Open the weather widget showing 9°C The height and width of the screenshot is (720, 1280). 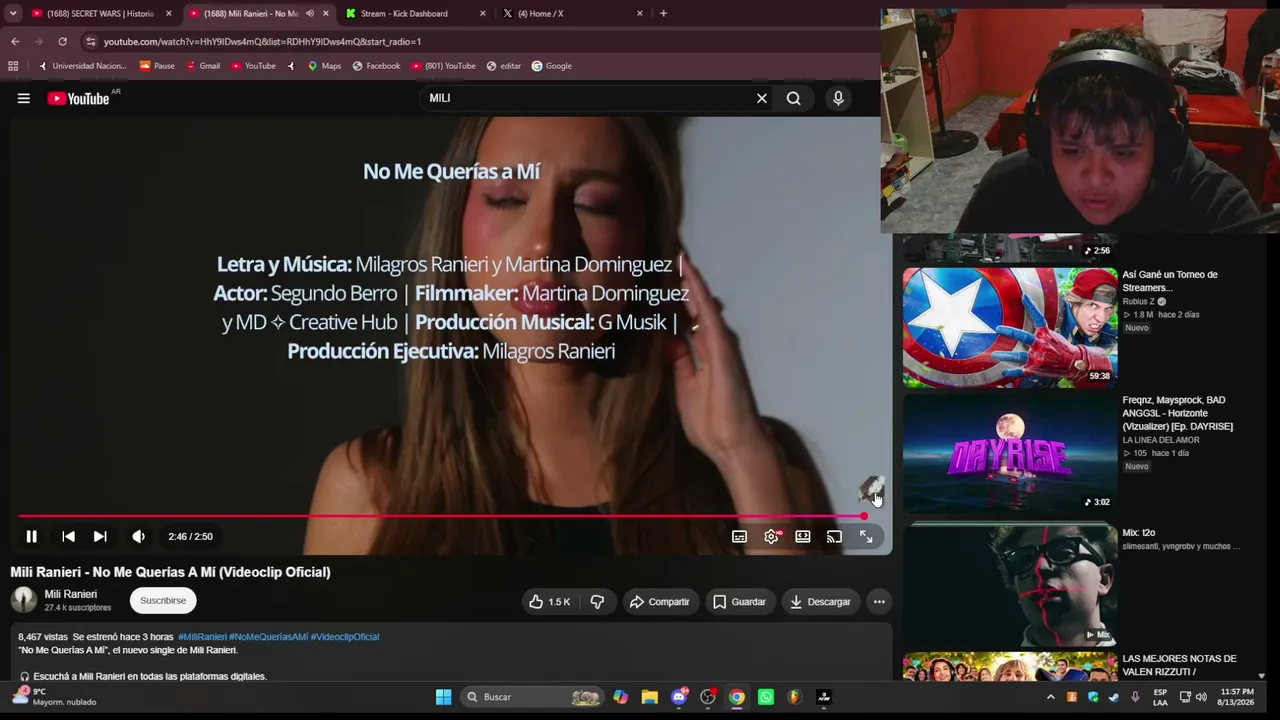click(x=55, y=696)
